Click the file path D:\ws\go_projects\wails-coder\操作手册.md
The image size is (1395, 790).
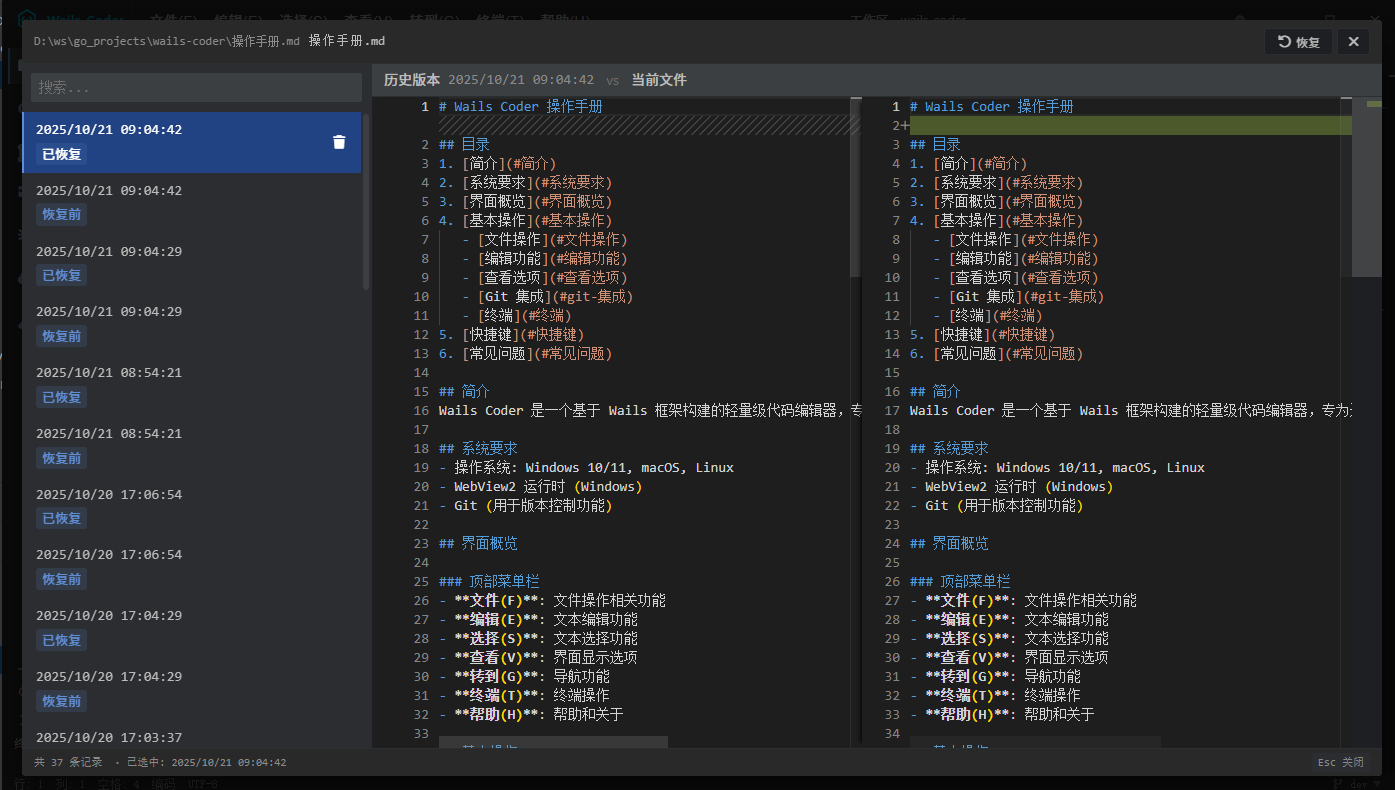(167, 41)
